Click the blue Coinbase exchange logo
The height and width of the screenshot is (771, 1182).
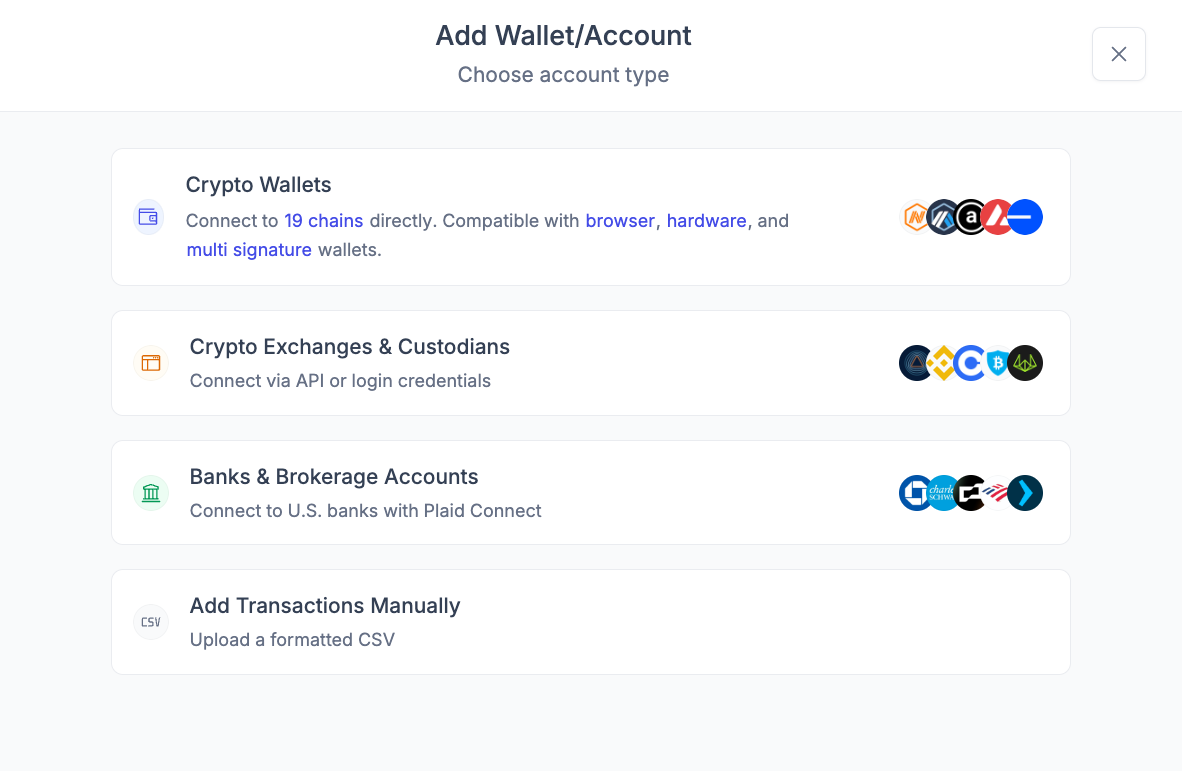(969, 363)
